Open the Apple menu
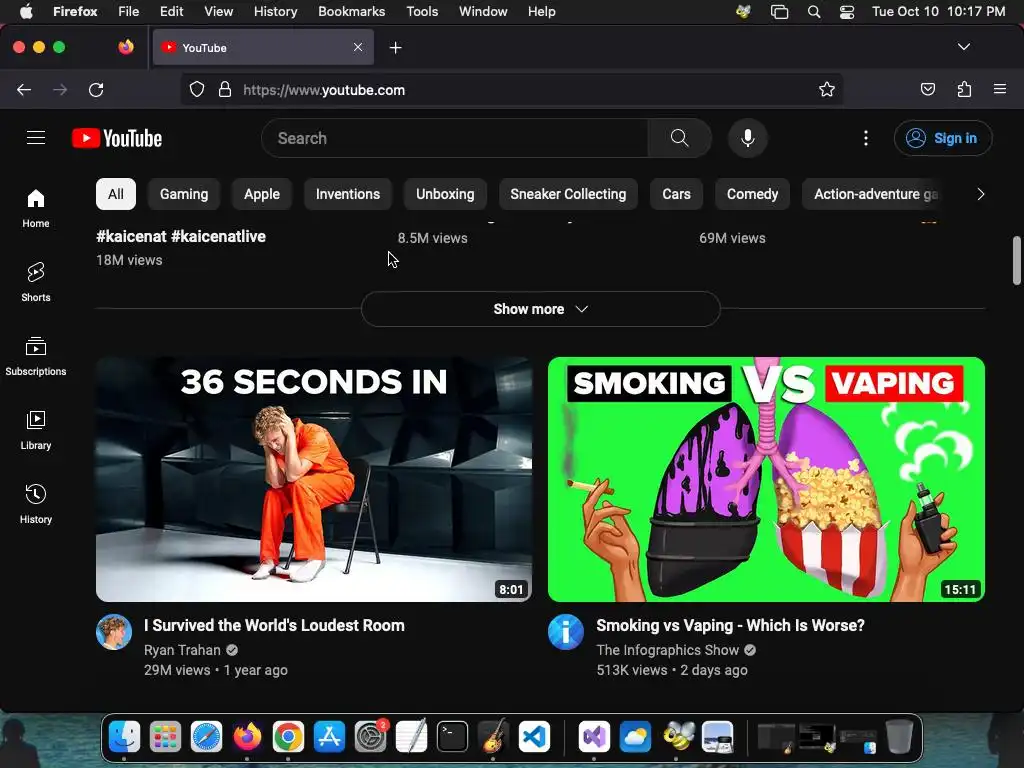 point(26,12)
